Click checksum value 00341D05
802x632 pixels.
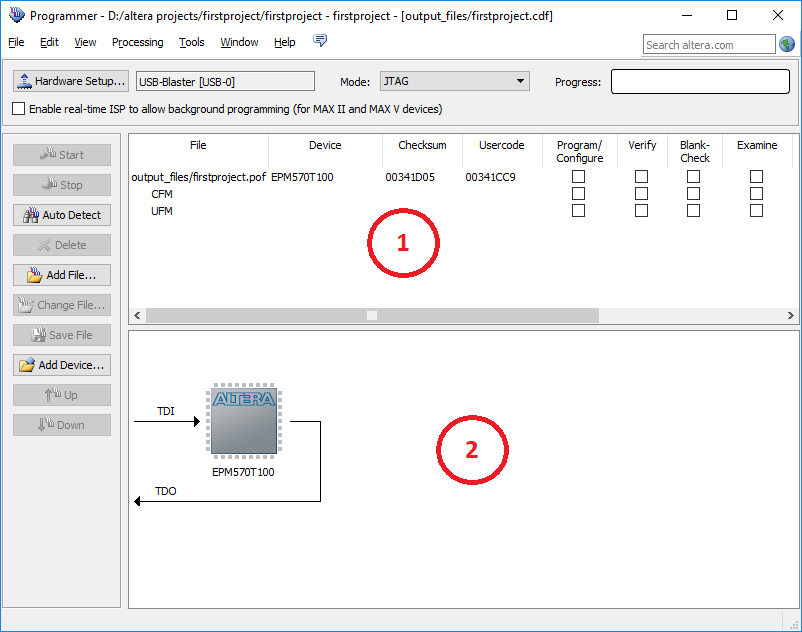tap(410, 177)
